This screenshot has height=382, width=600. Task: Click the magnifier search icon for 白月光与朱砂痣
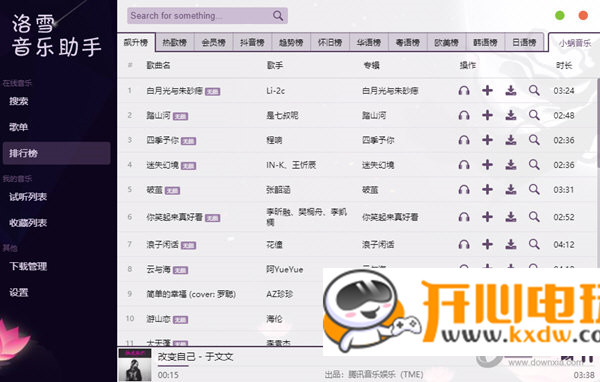[534, 91]
